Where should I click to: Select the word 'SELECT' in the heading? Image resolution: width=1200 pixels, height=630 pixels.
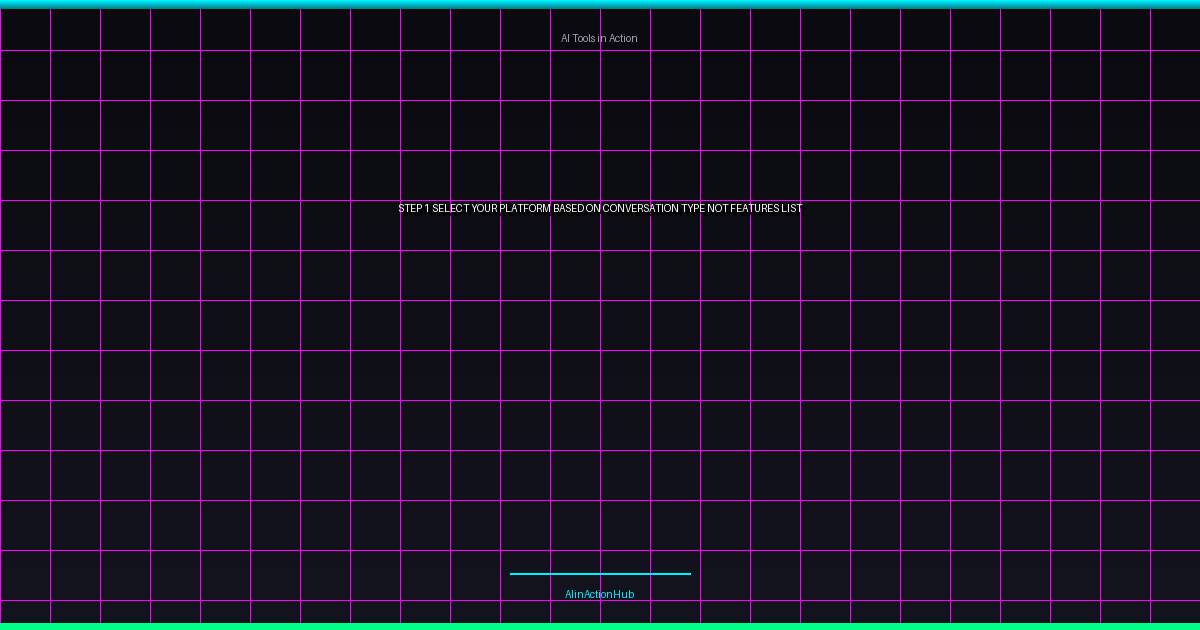pyautogui.click(x=450, y=209)
